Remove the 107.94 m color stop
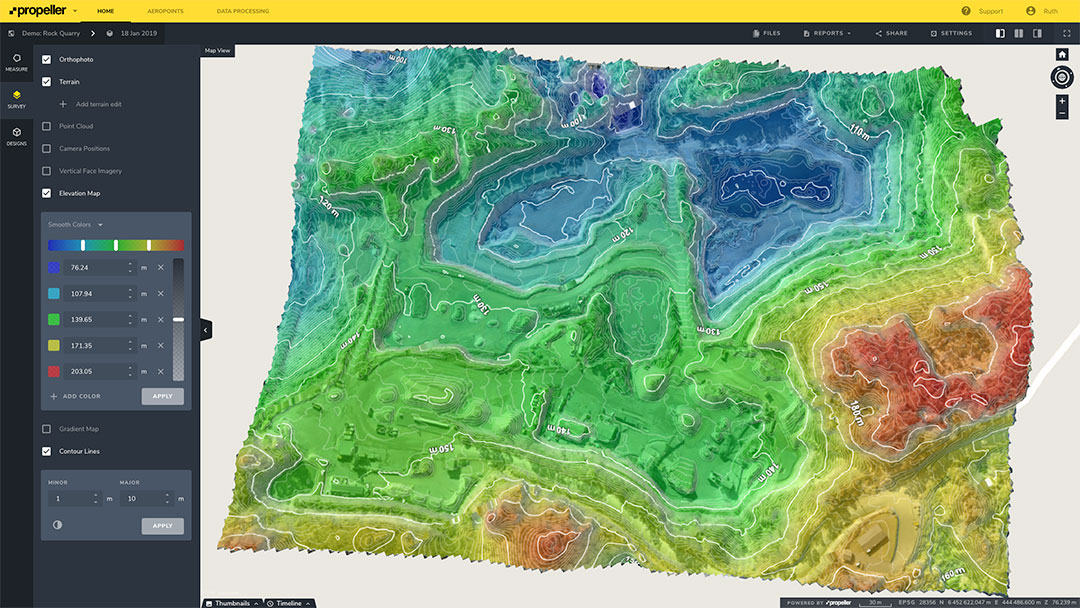Image resolution: width=1080 pixels, height=608 pixels. pyautogui.click(x=160, y=293)
